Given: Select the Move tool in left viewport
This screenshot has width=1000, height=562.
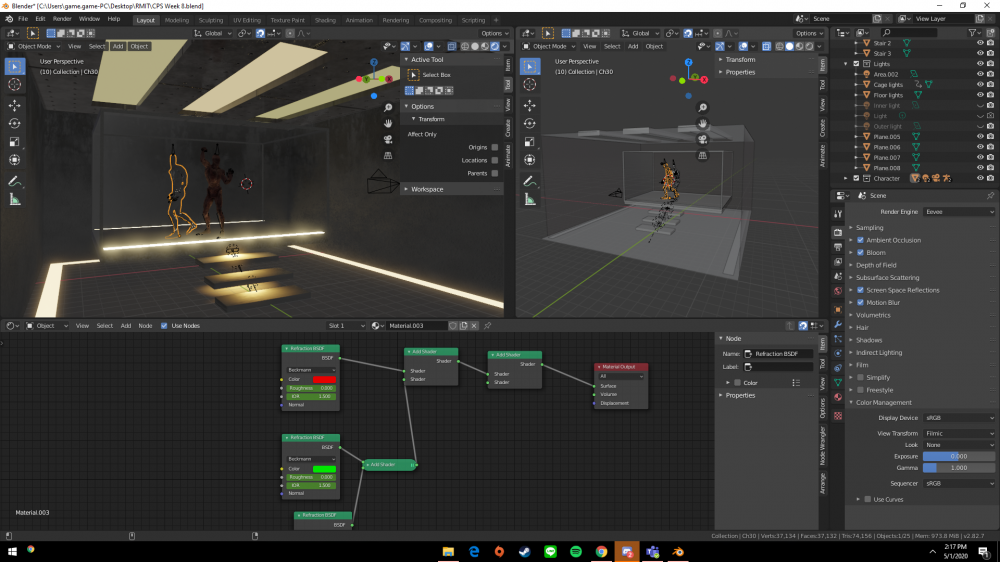Looking at the screenshot, I should 15,105.
